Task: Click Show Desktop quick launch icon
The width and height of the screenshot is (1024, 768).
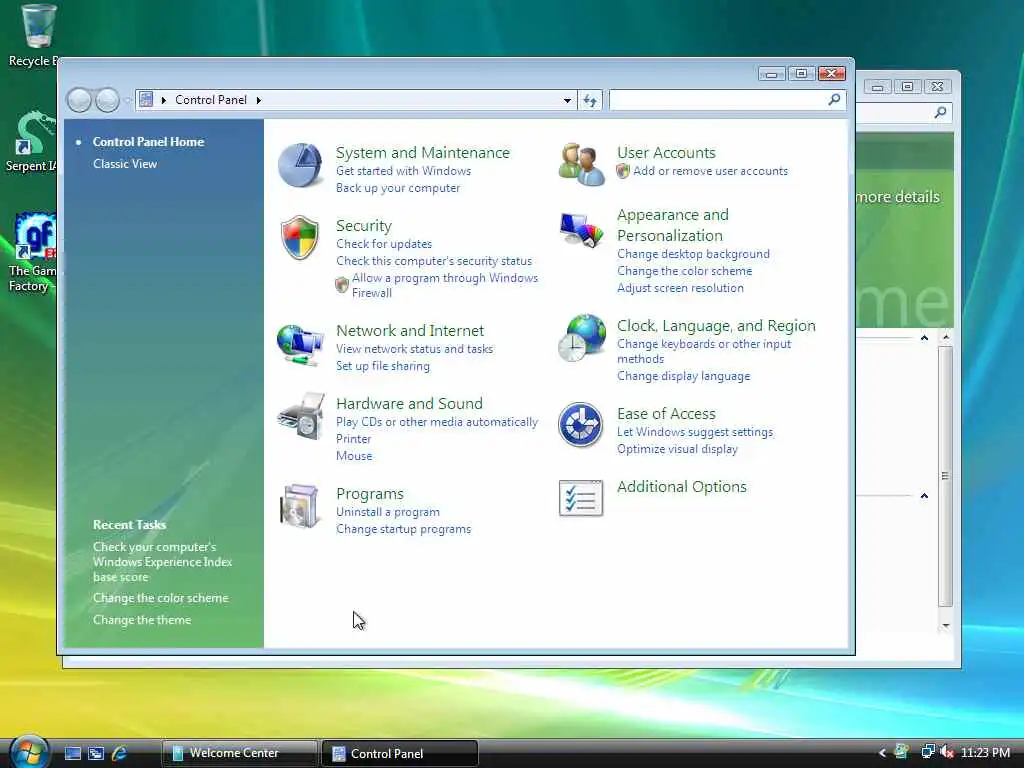Action: click(72, 753)
